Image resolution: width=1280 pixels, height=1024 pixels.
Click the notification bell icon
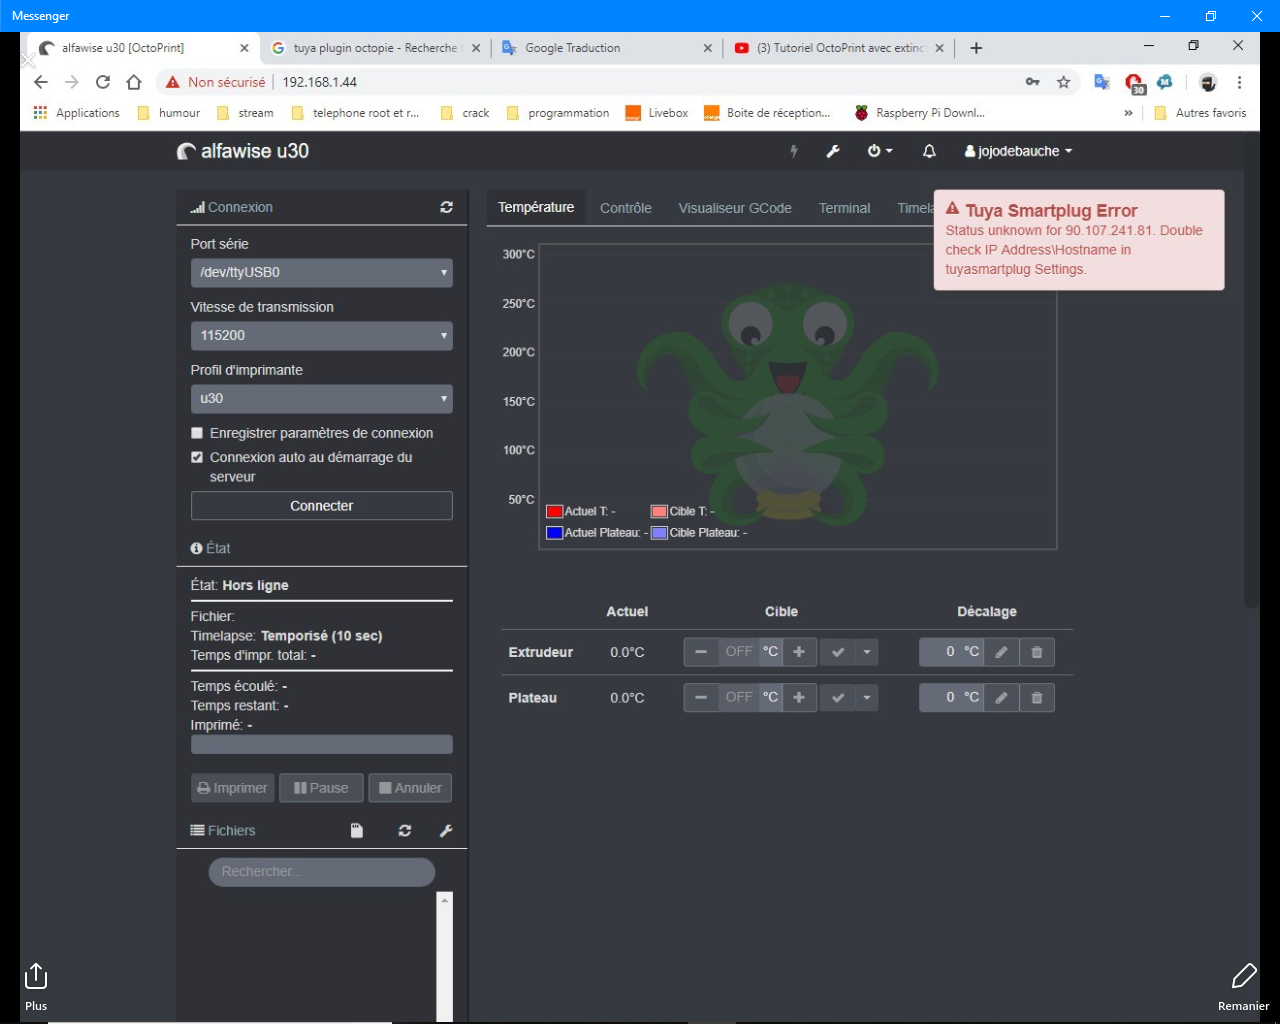click(929, 151)
